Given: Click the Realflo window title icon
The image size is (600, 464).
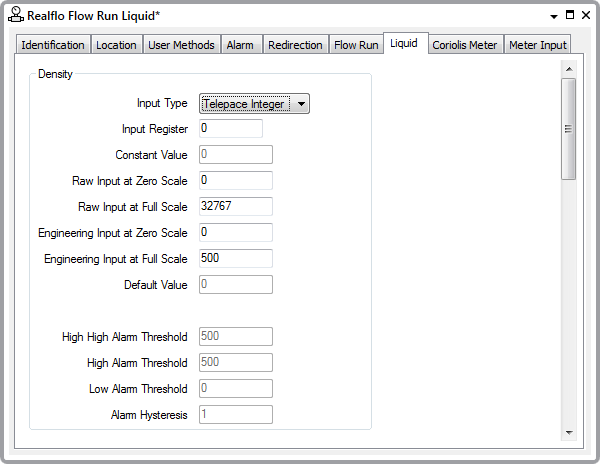Looking at the screenshot, I should point(16,15).
